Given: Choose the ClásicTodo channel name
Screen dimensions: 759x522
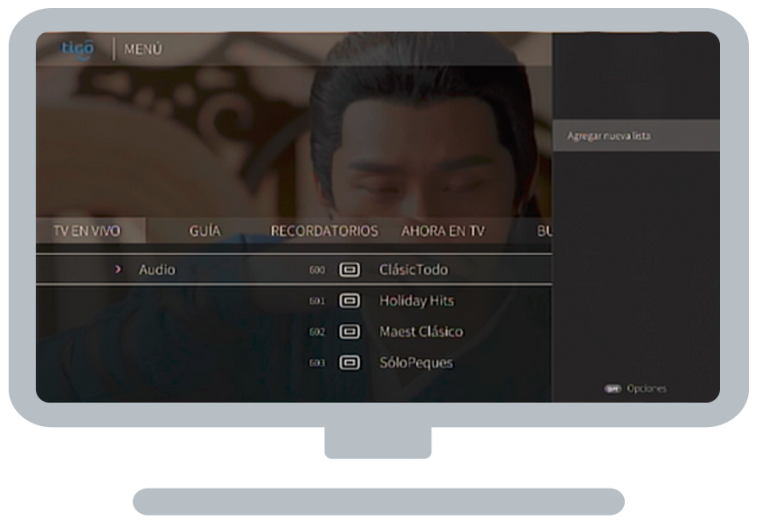Looking at the screenshot, I should pyautogui.click(x=413, y=269).
